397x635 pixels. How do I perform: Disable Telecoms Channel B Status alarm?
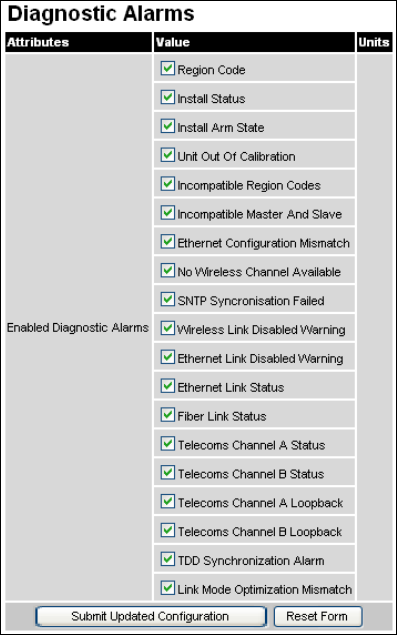pos(167,473)
